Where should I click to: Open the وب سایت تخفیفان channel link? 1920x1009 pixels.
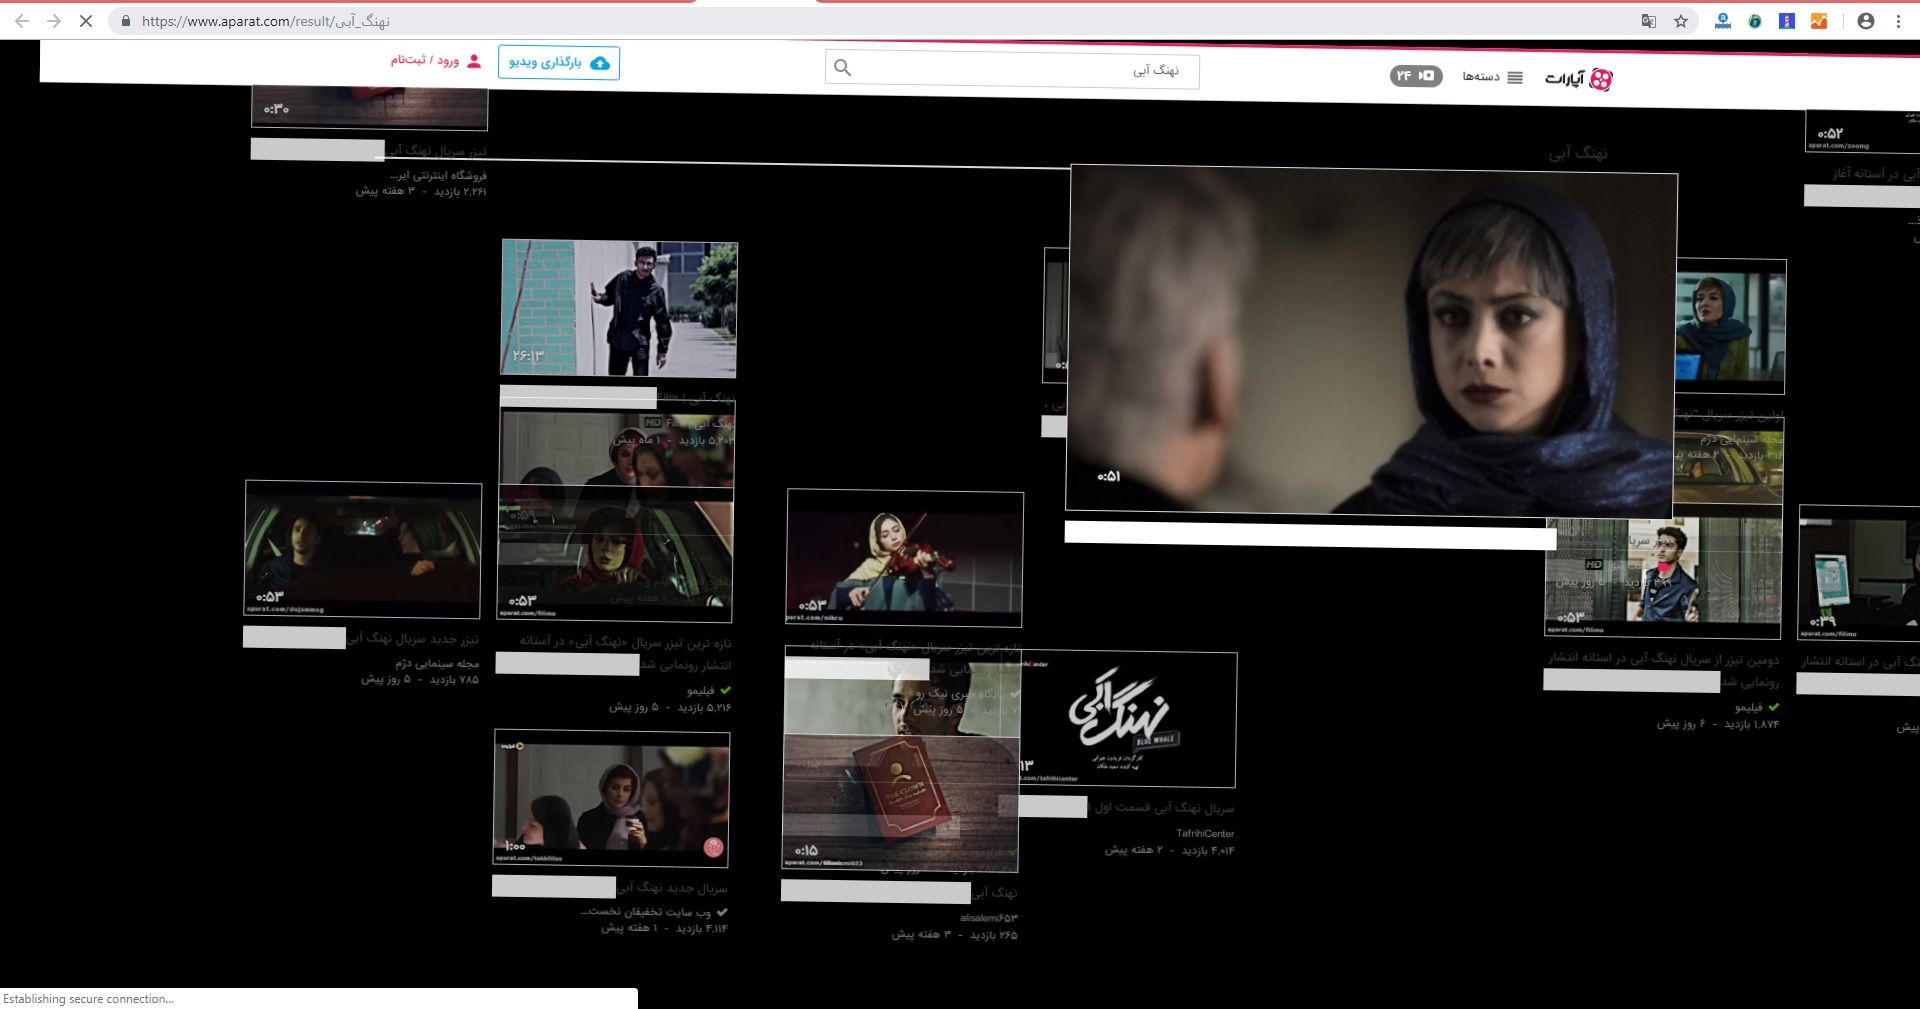pos(645,912)
